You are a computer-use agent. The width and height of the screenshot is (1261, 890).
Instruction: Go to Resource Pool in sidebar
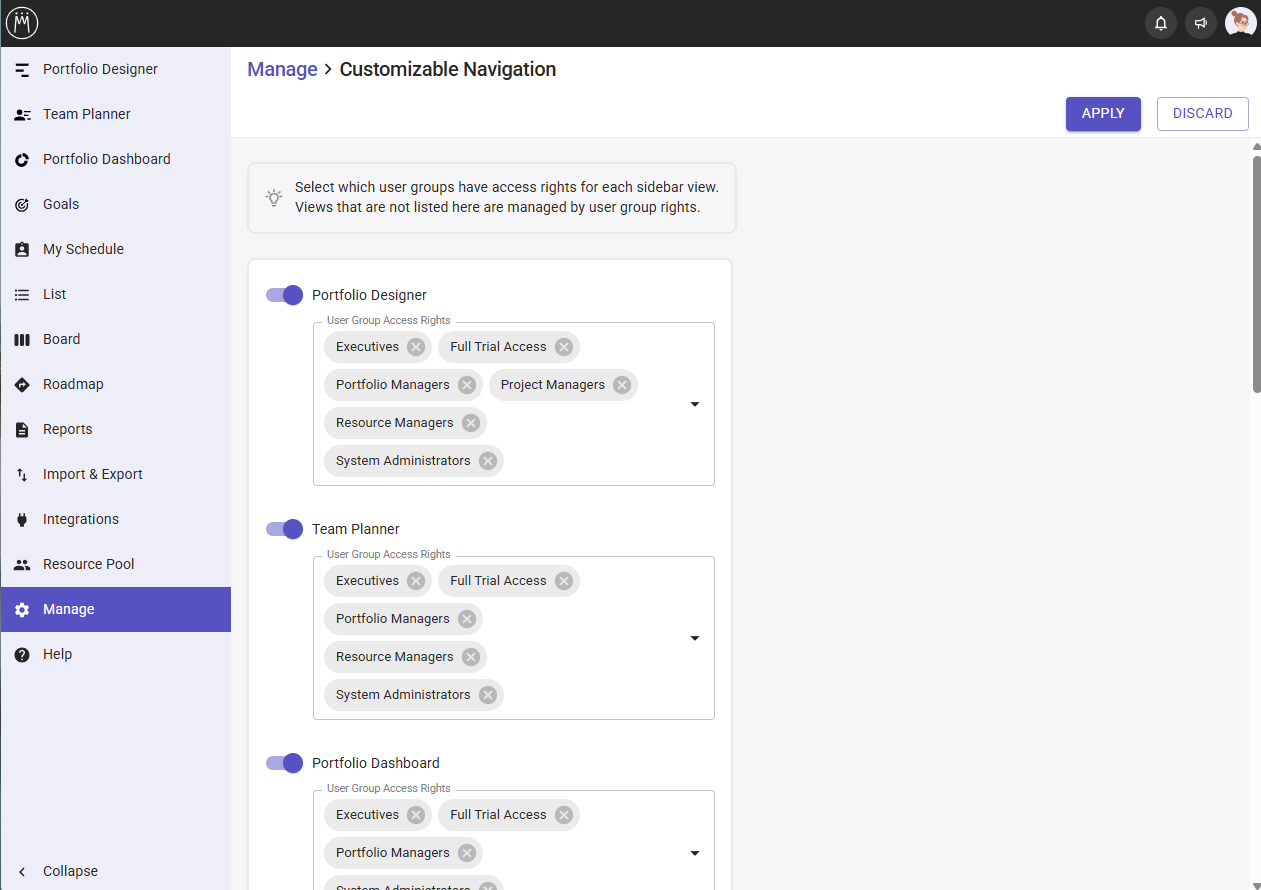(x=88, y=564)
